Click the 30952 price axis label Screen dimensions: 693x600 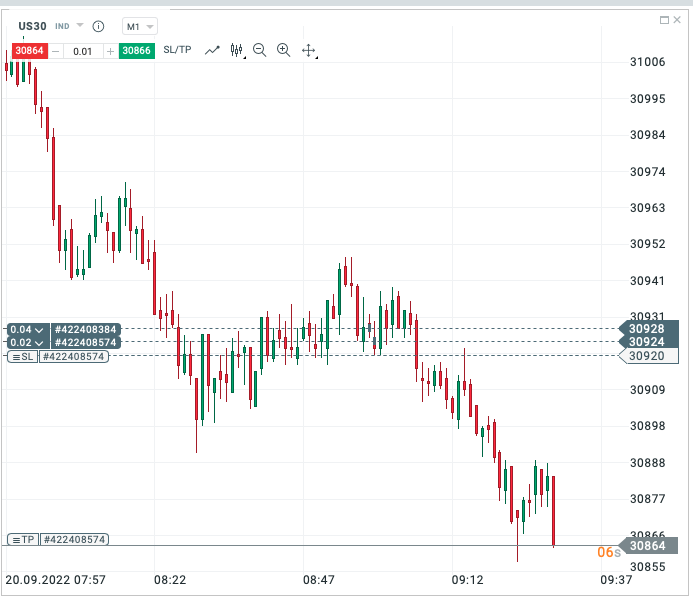647,244
